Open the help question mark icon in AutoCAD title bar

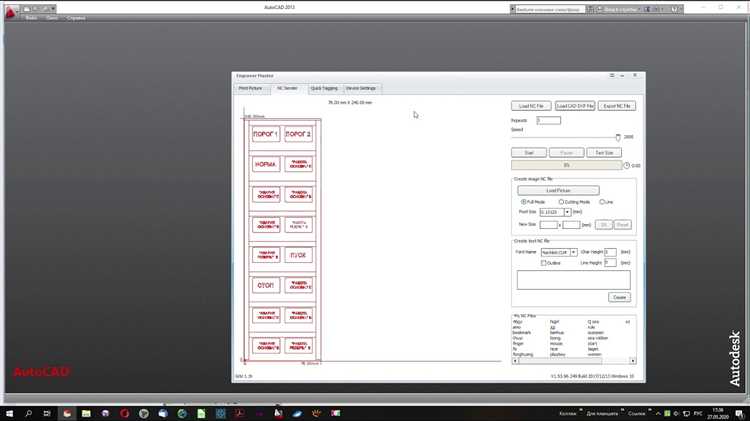[674, 9]
